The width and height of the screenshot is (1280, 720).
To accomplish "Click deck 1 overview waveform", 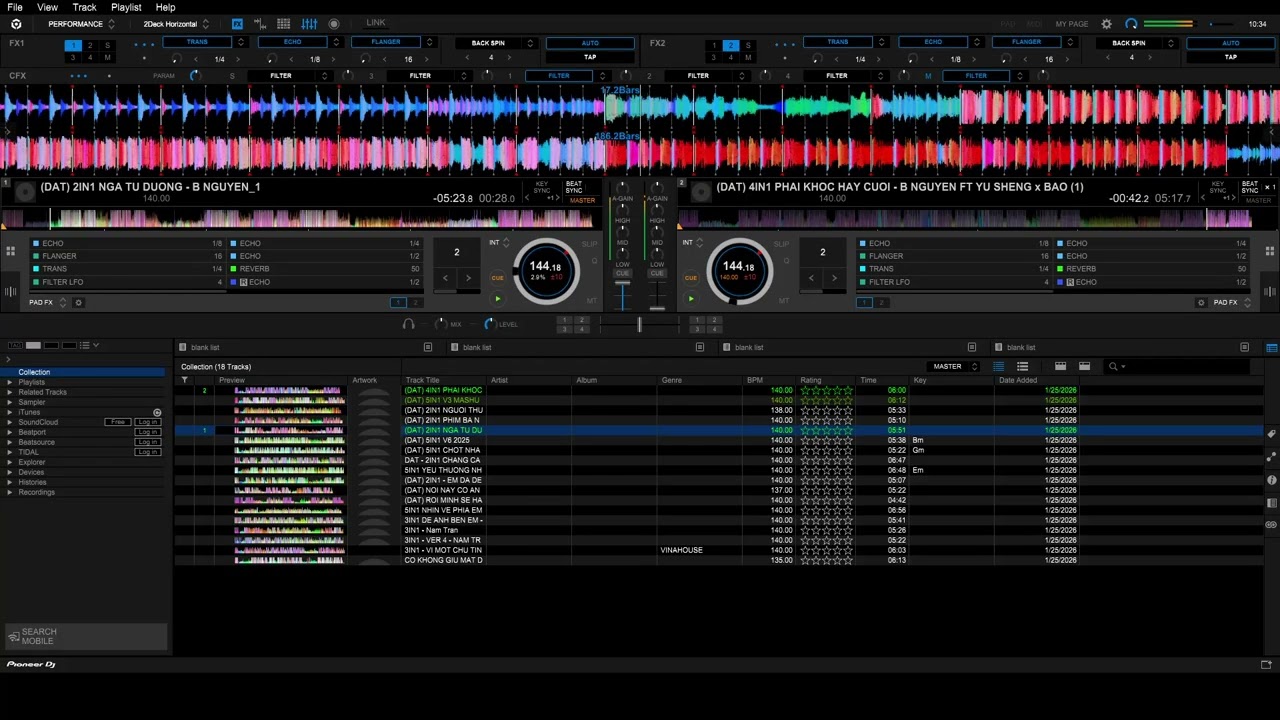I will point(300,218).
